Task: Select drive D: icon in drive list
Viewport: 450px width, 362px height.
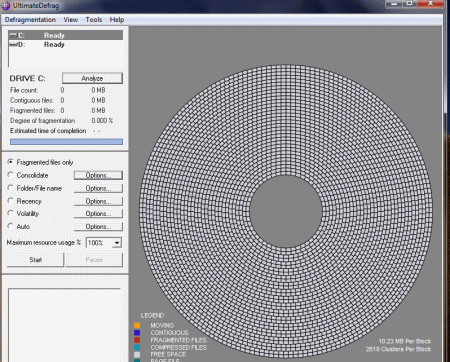Action: [13, 45]
